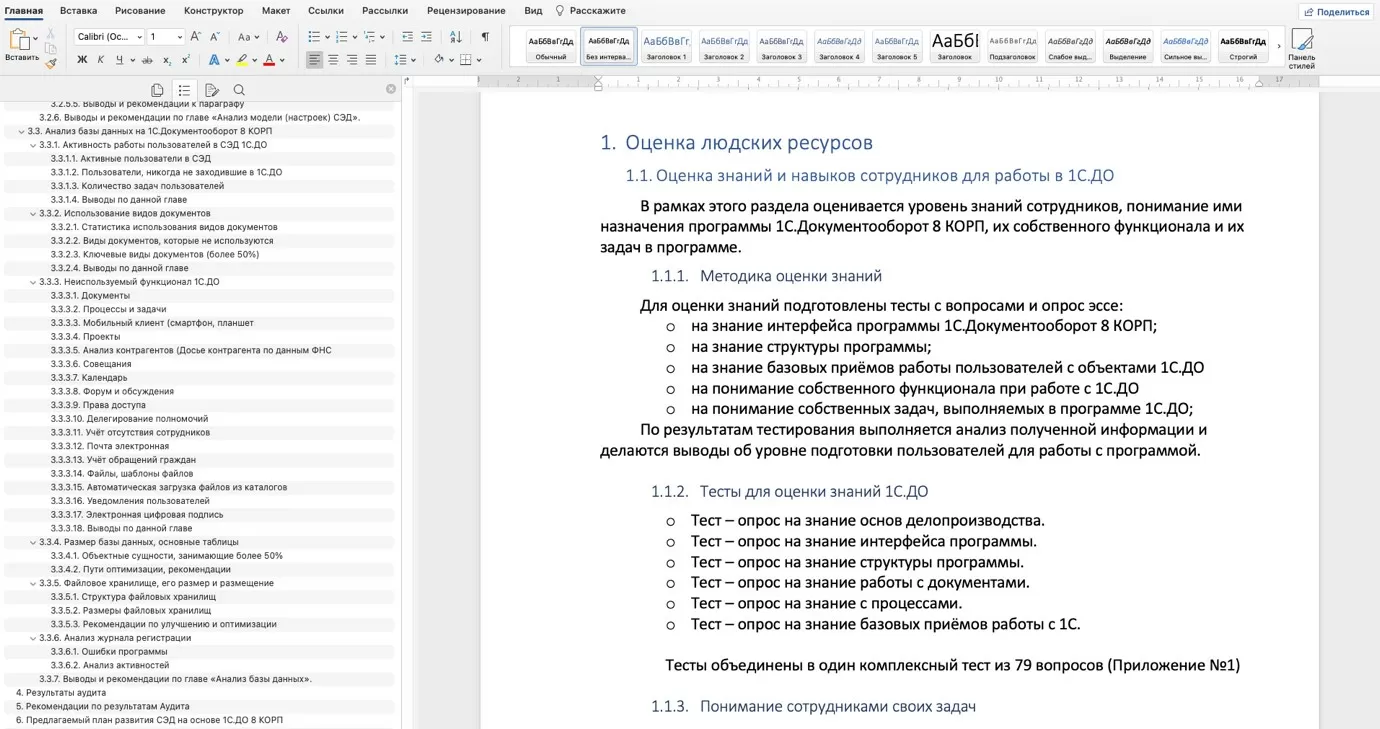
Task: Click the Paste (Вставить) clipboard icon
Action: (x=19, y=40)
